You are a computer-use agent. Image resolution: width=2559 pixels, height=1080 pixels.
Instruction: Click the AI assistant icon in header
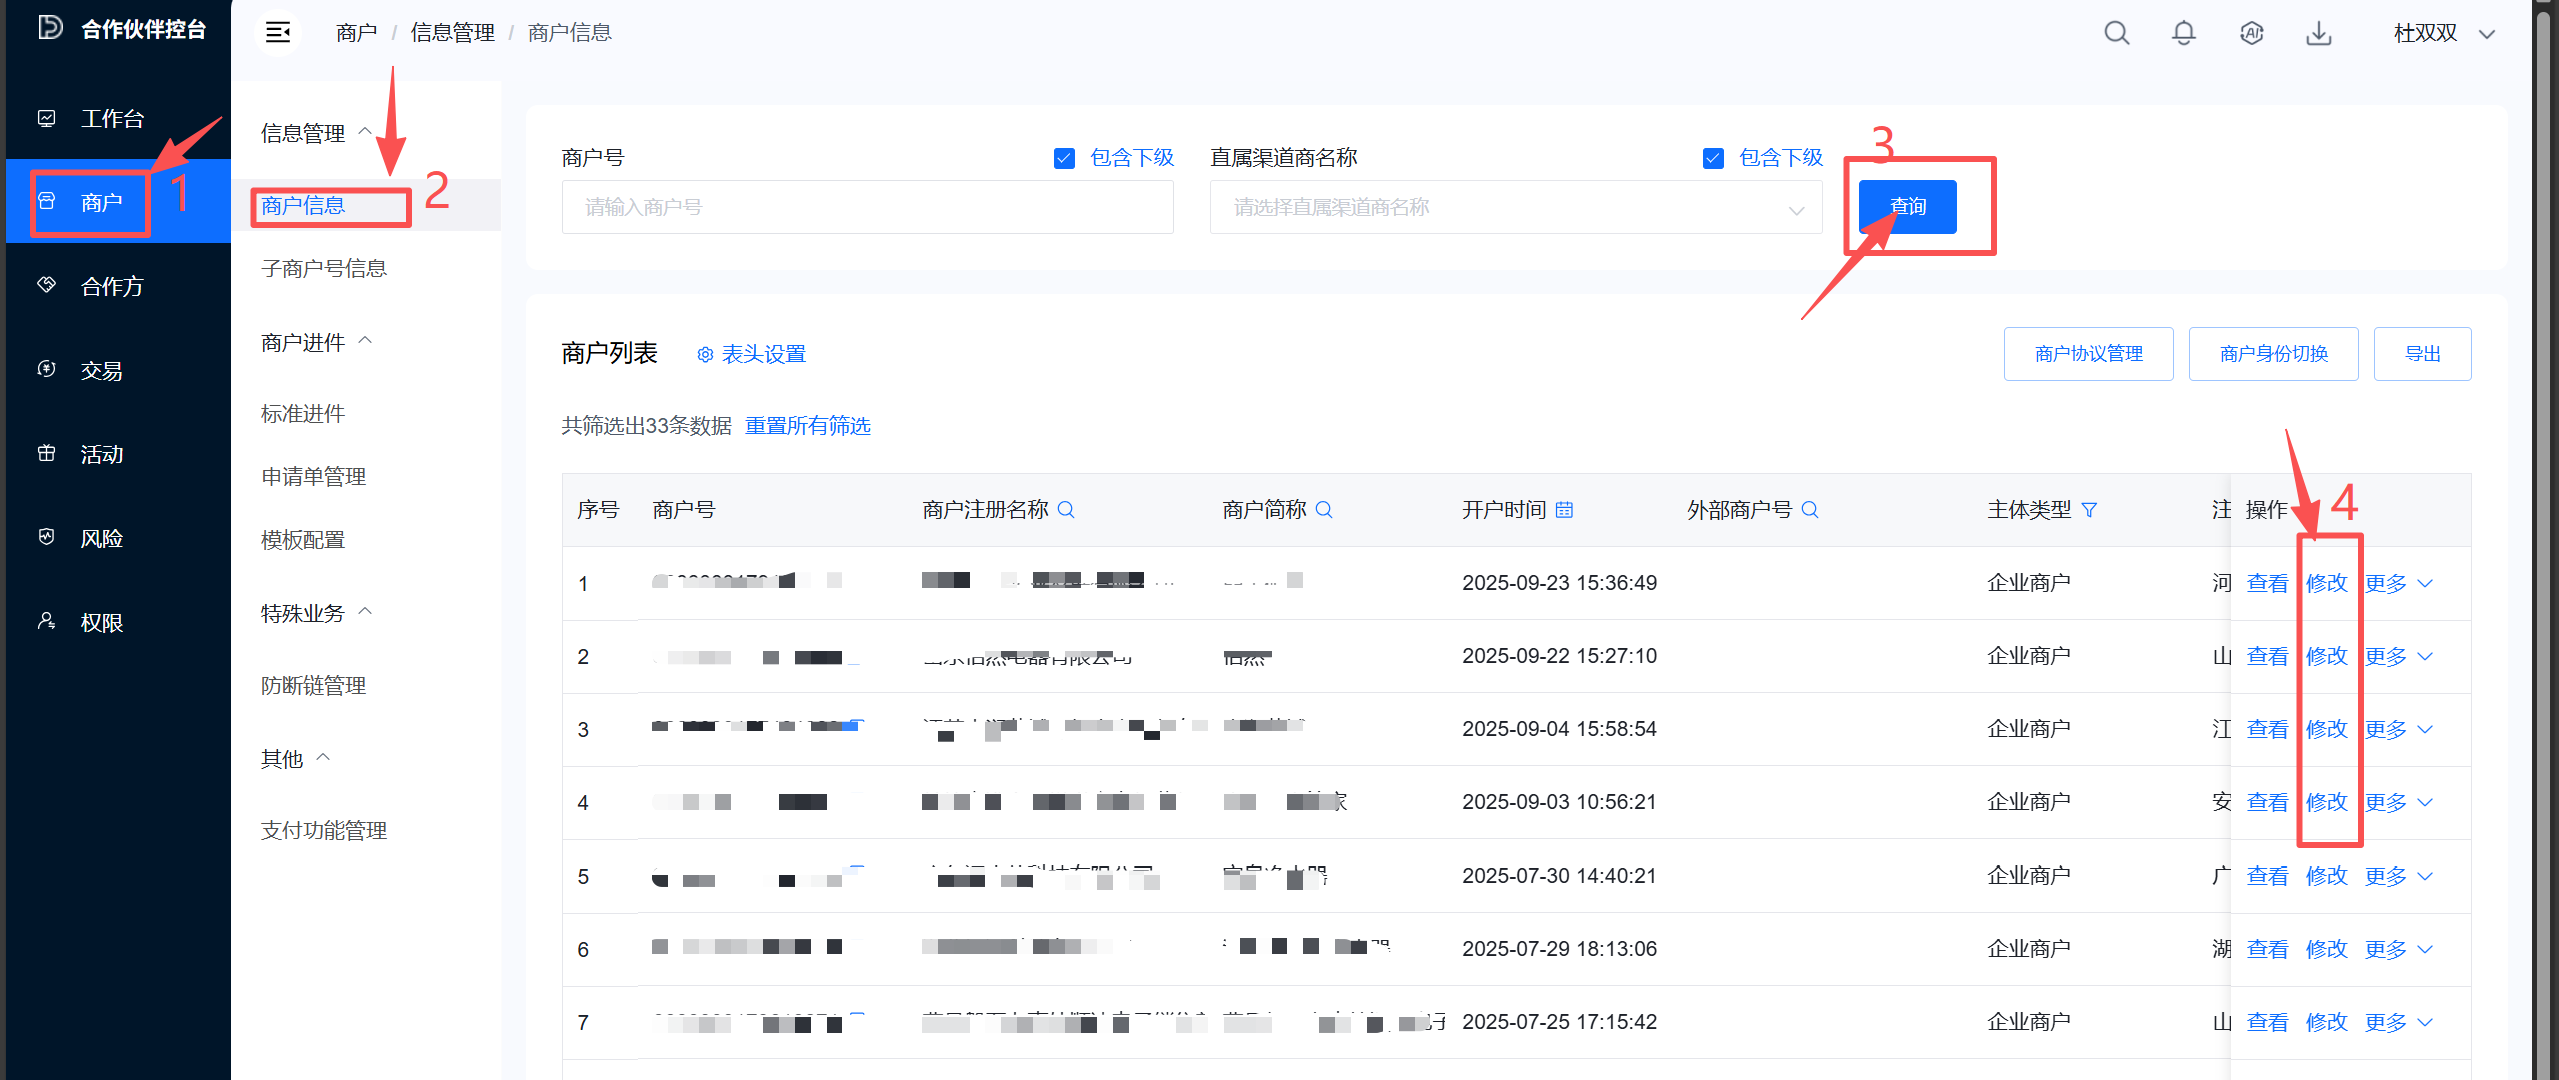pos(2251,33)
